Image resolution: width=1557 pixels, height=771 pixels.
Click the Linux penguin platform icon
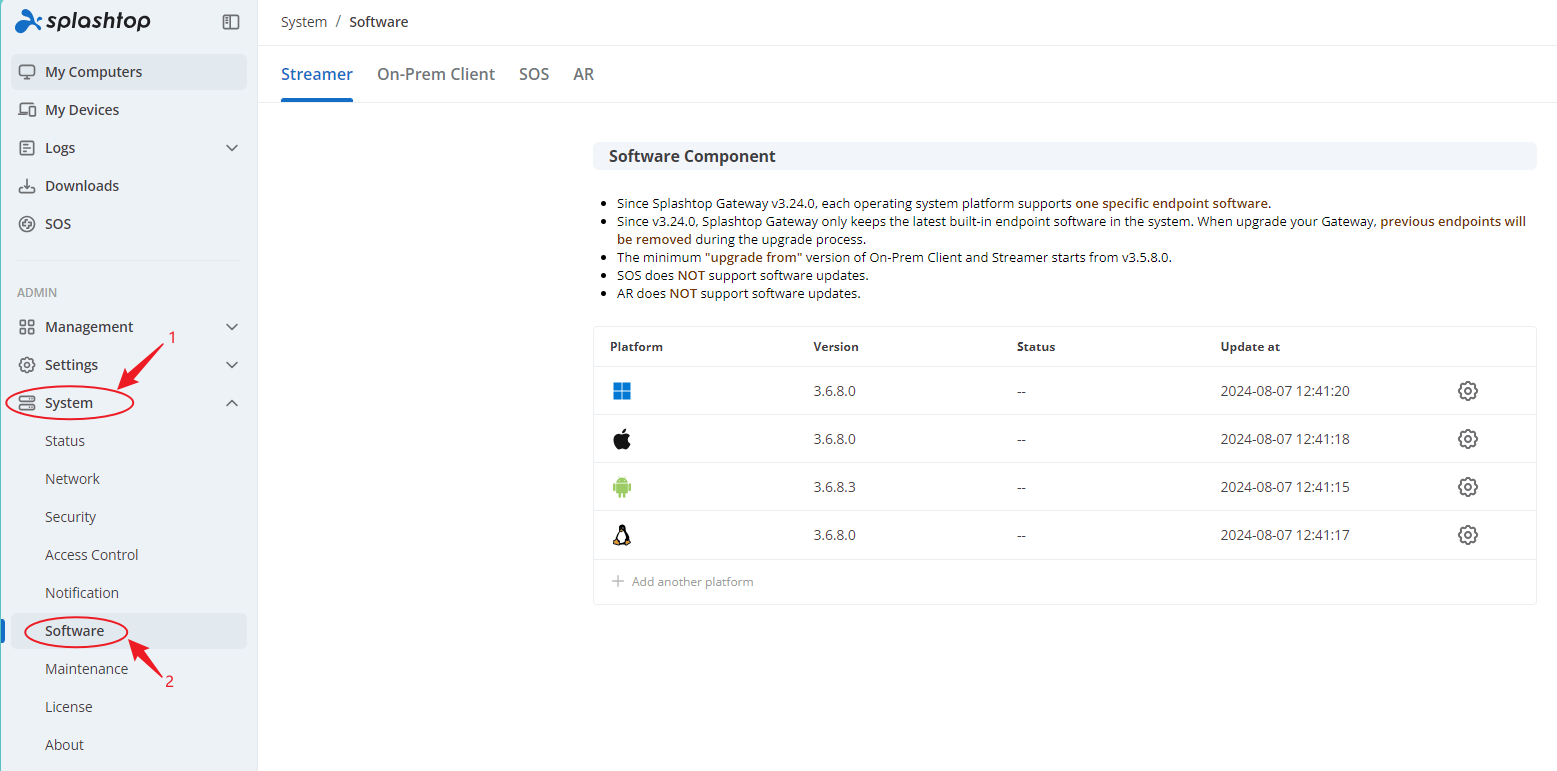(622, 535)
